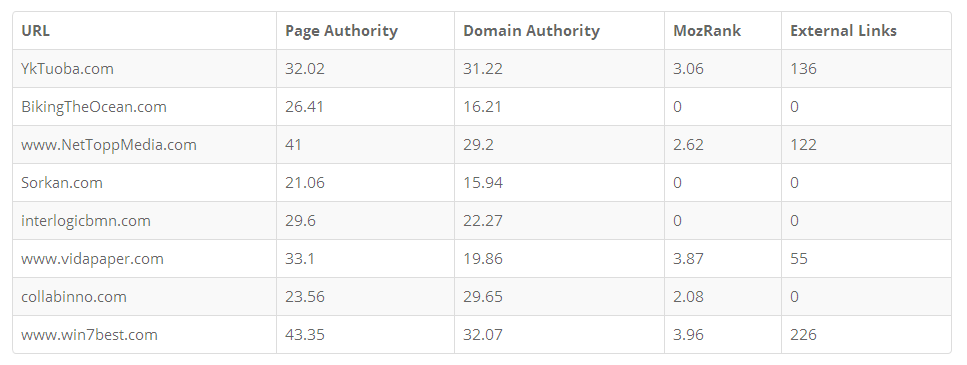Open the YkTuoba.com URL entry
This screenshot has width=967, height=365.
67,68
